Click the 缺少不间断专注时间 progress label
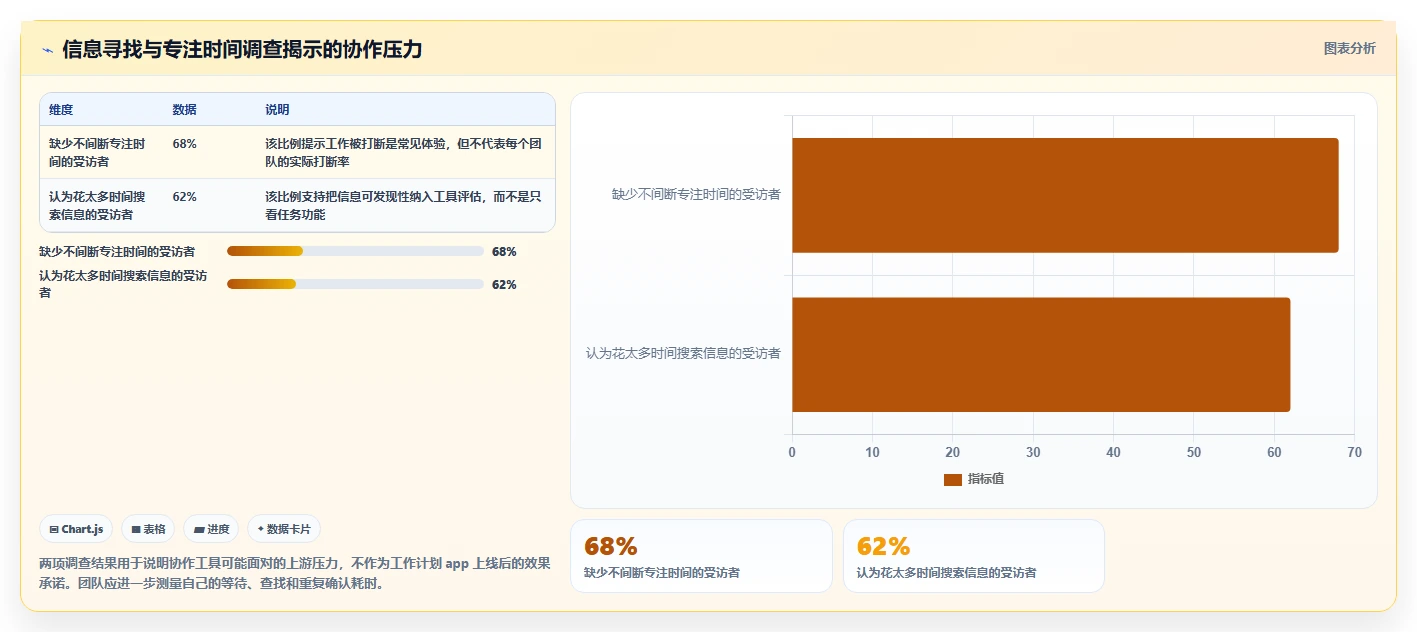This screenshot has height=632, width=1417. pos(117,252)
